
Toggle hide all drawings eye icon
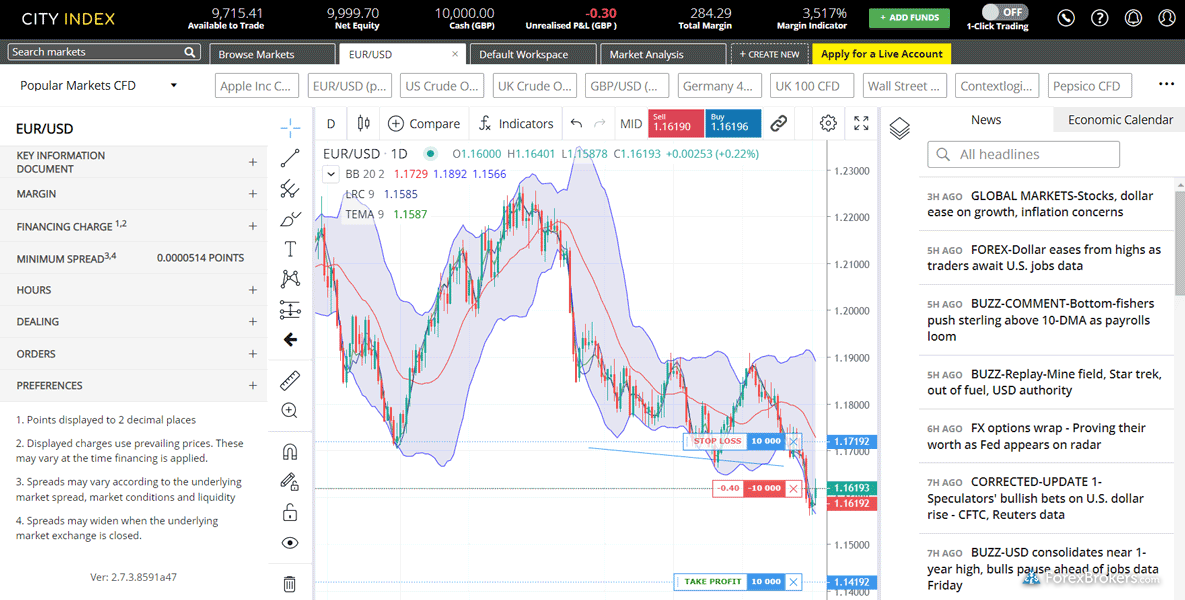click(x=289, y=543)
